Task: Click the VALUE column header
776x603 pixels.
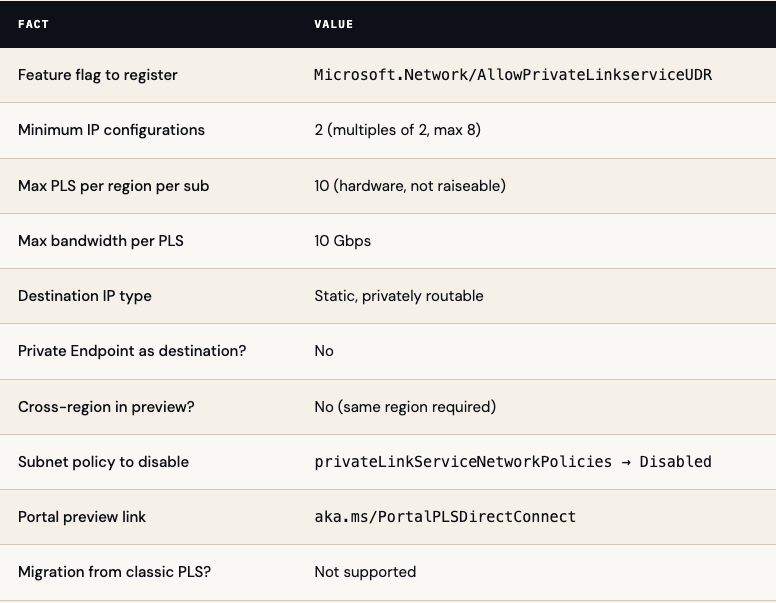Action: [333, 24]
